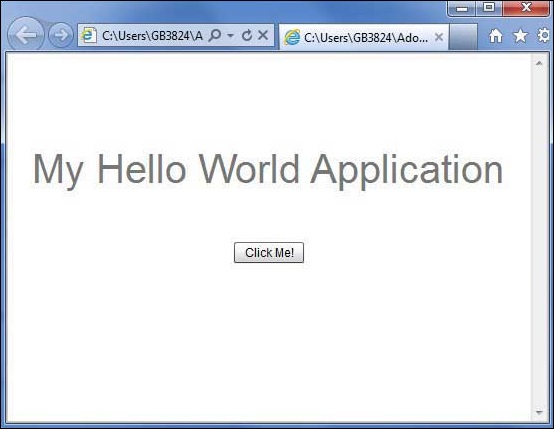Click the Forward navigation arrow
Viewport: 554px width, 429px height.
pyautogui.click(x=60, y=35)
